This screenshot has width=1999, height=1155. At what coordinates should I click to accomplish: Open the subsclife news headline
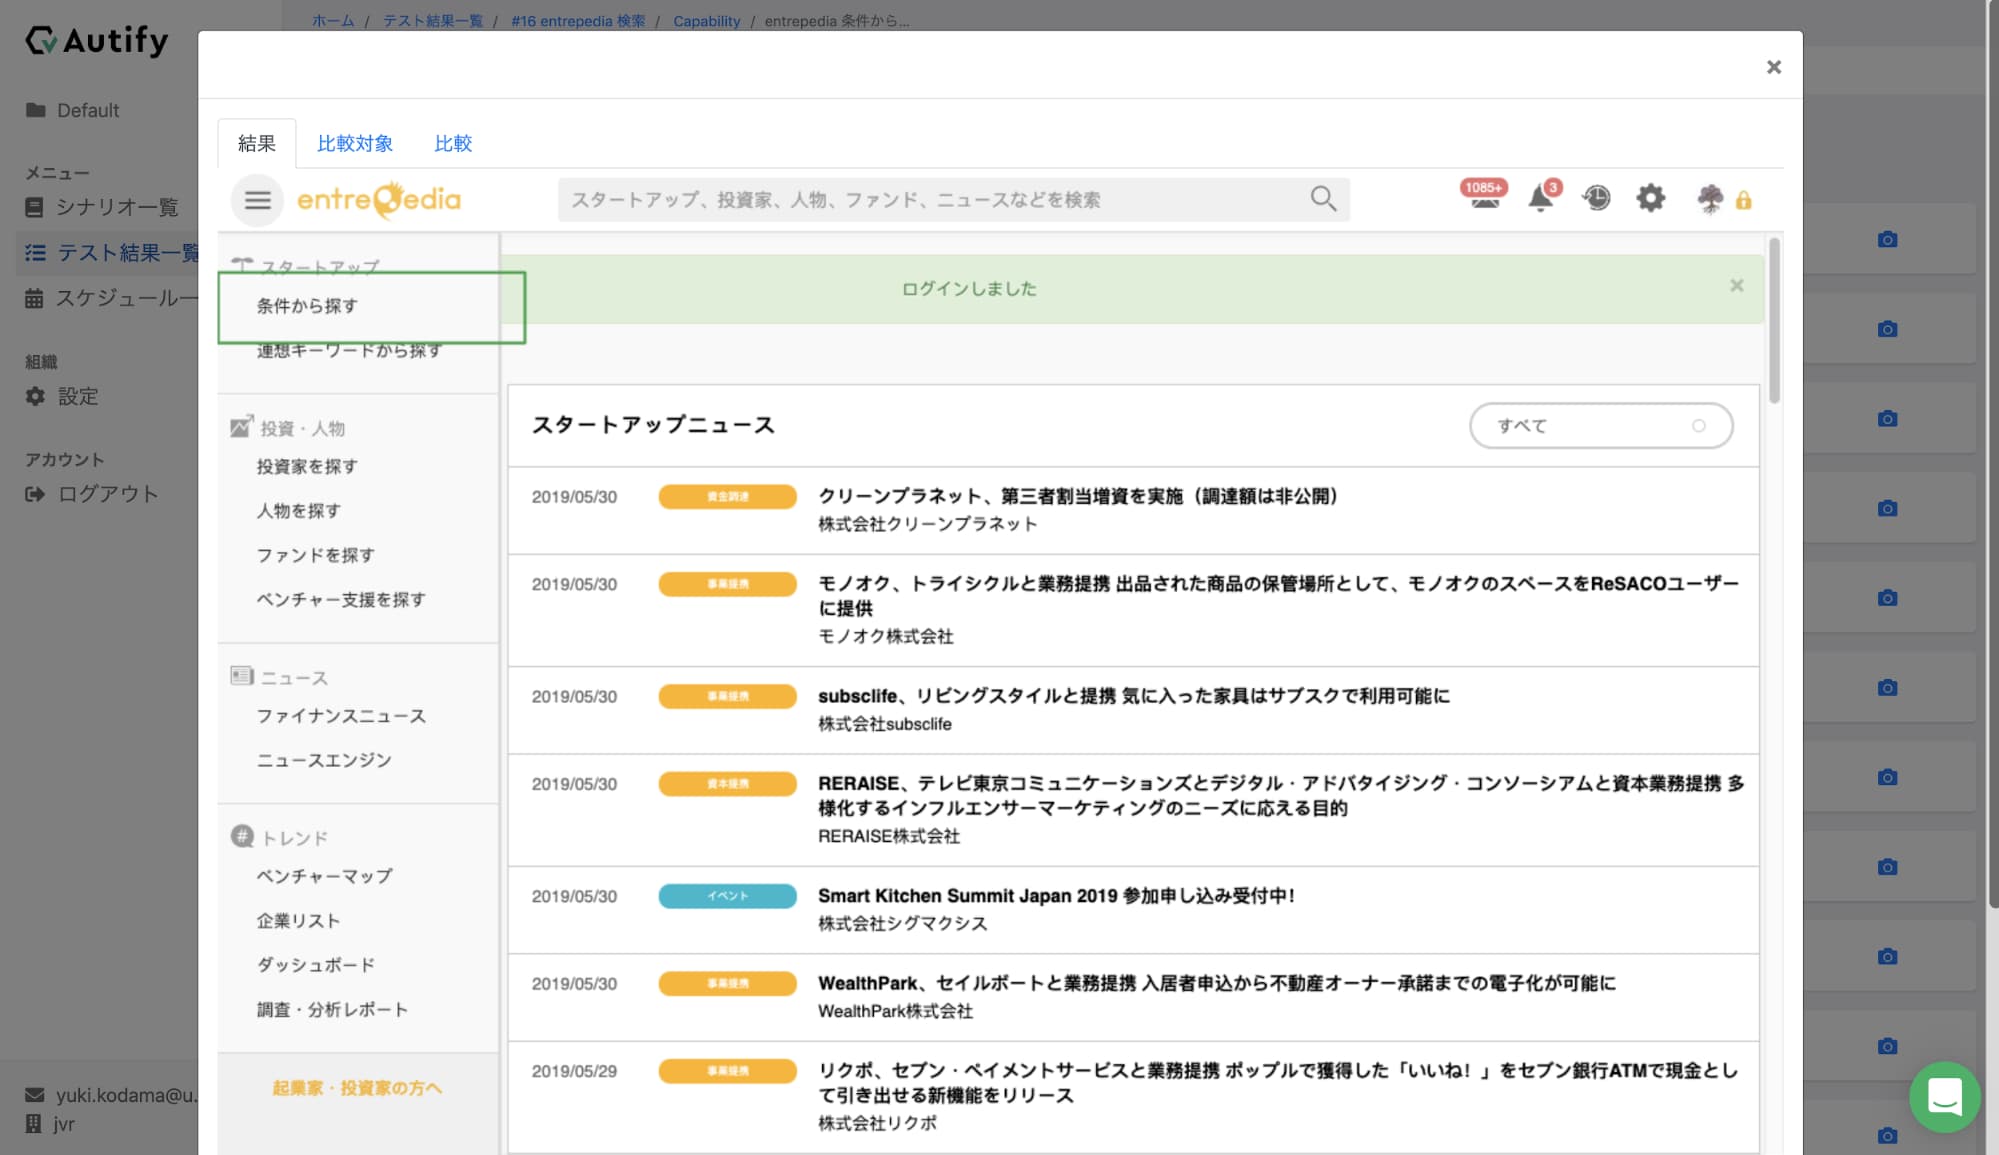click(x=1134, y=696)
